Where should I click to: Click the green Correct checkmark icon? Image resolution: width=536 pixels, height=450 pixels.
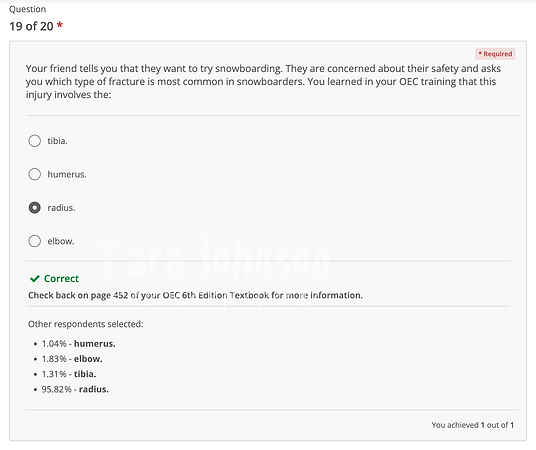[35, 279]
